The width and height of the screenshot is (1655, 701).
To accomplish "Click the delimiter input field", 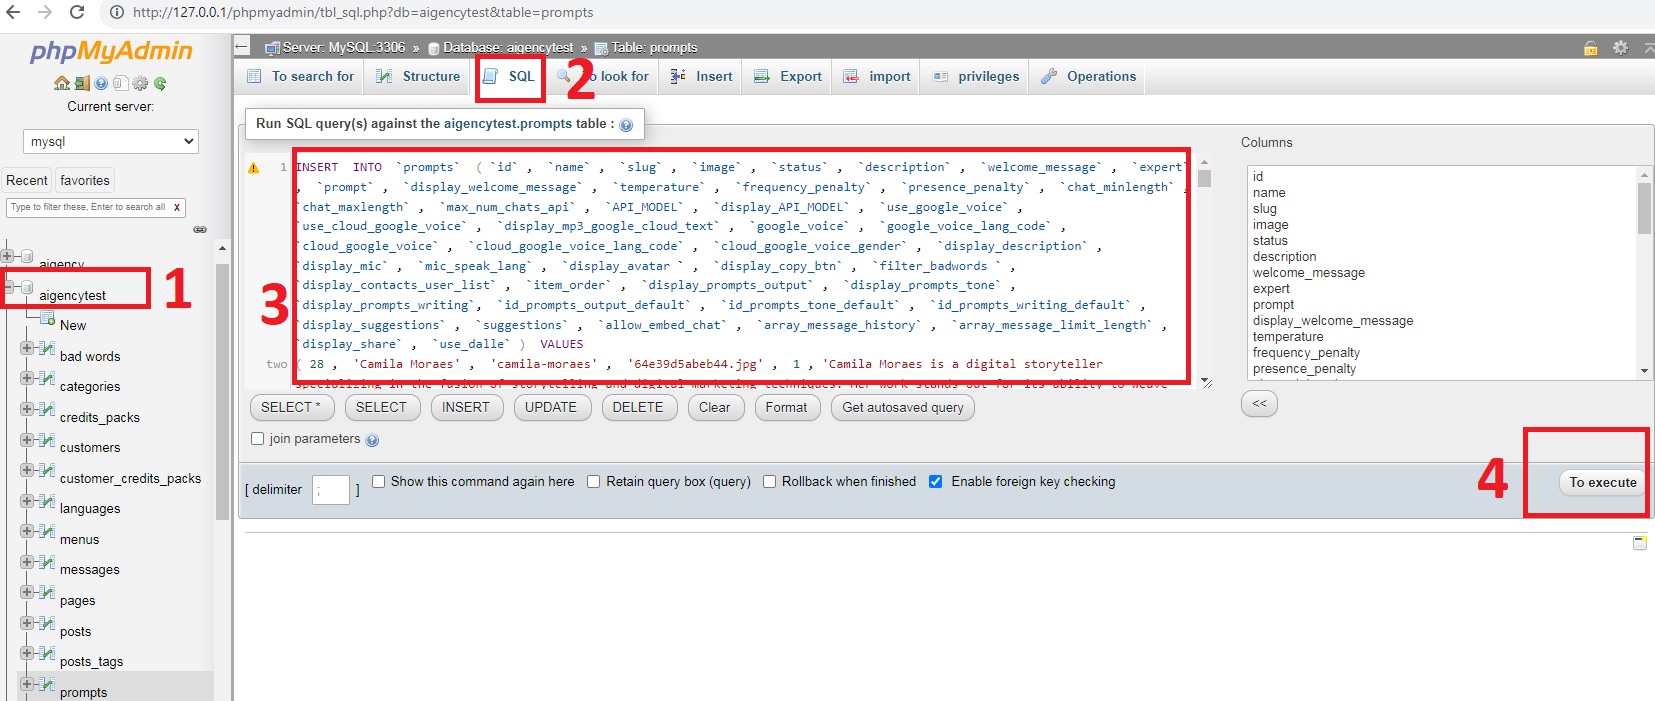I will pyautogui.click(x=330, y=490).
